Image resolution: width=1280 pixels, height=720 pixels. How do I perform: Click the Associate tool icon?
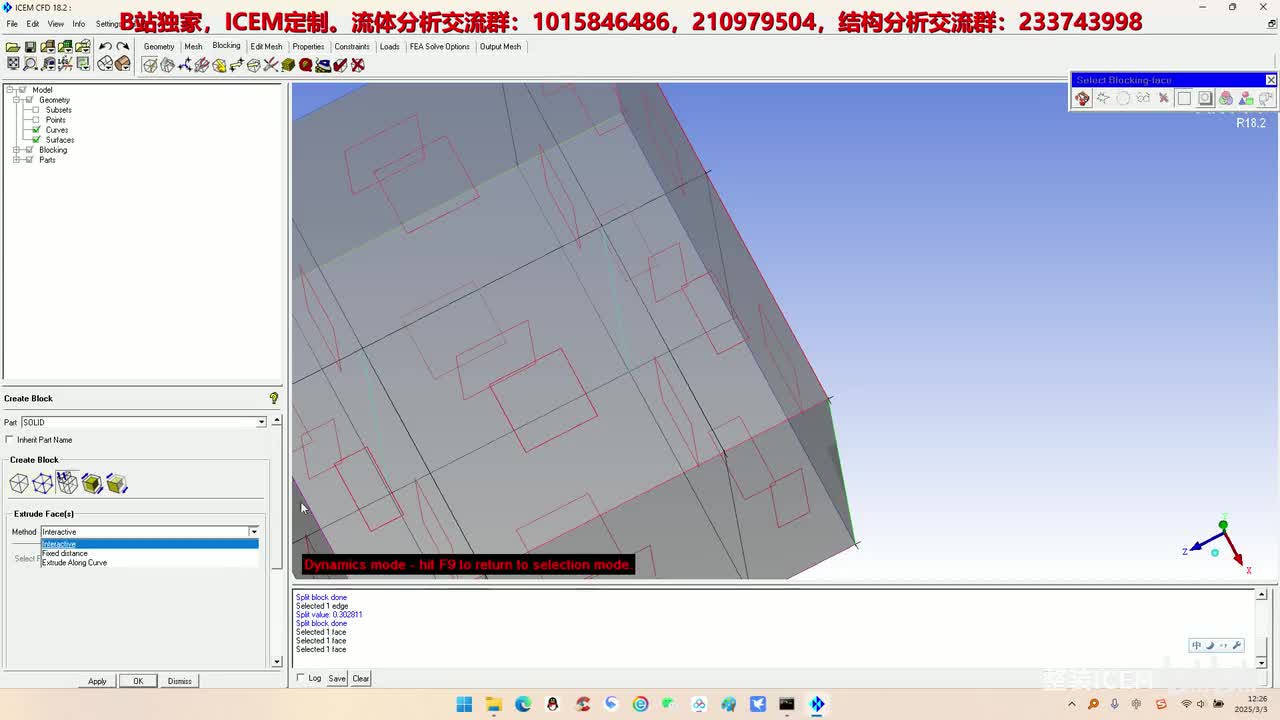(219, 65)
